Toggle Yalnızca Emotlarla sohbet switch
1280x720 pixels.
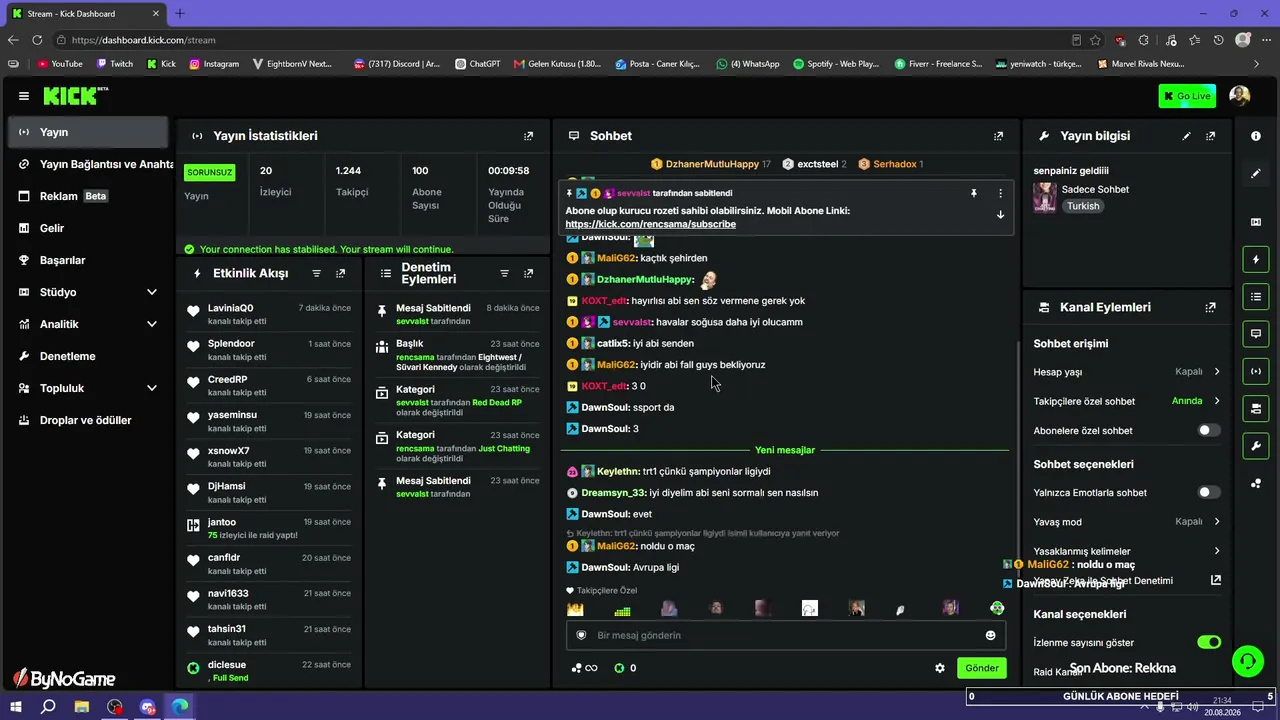1209,492
